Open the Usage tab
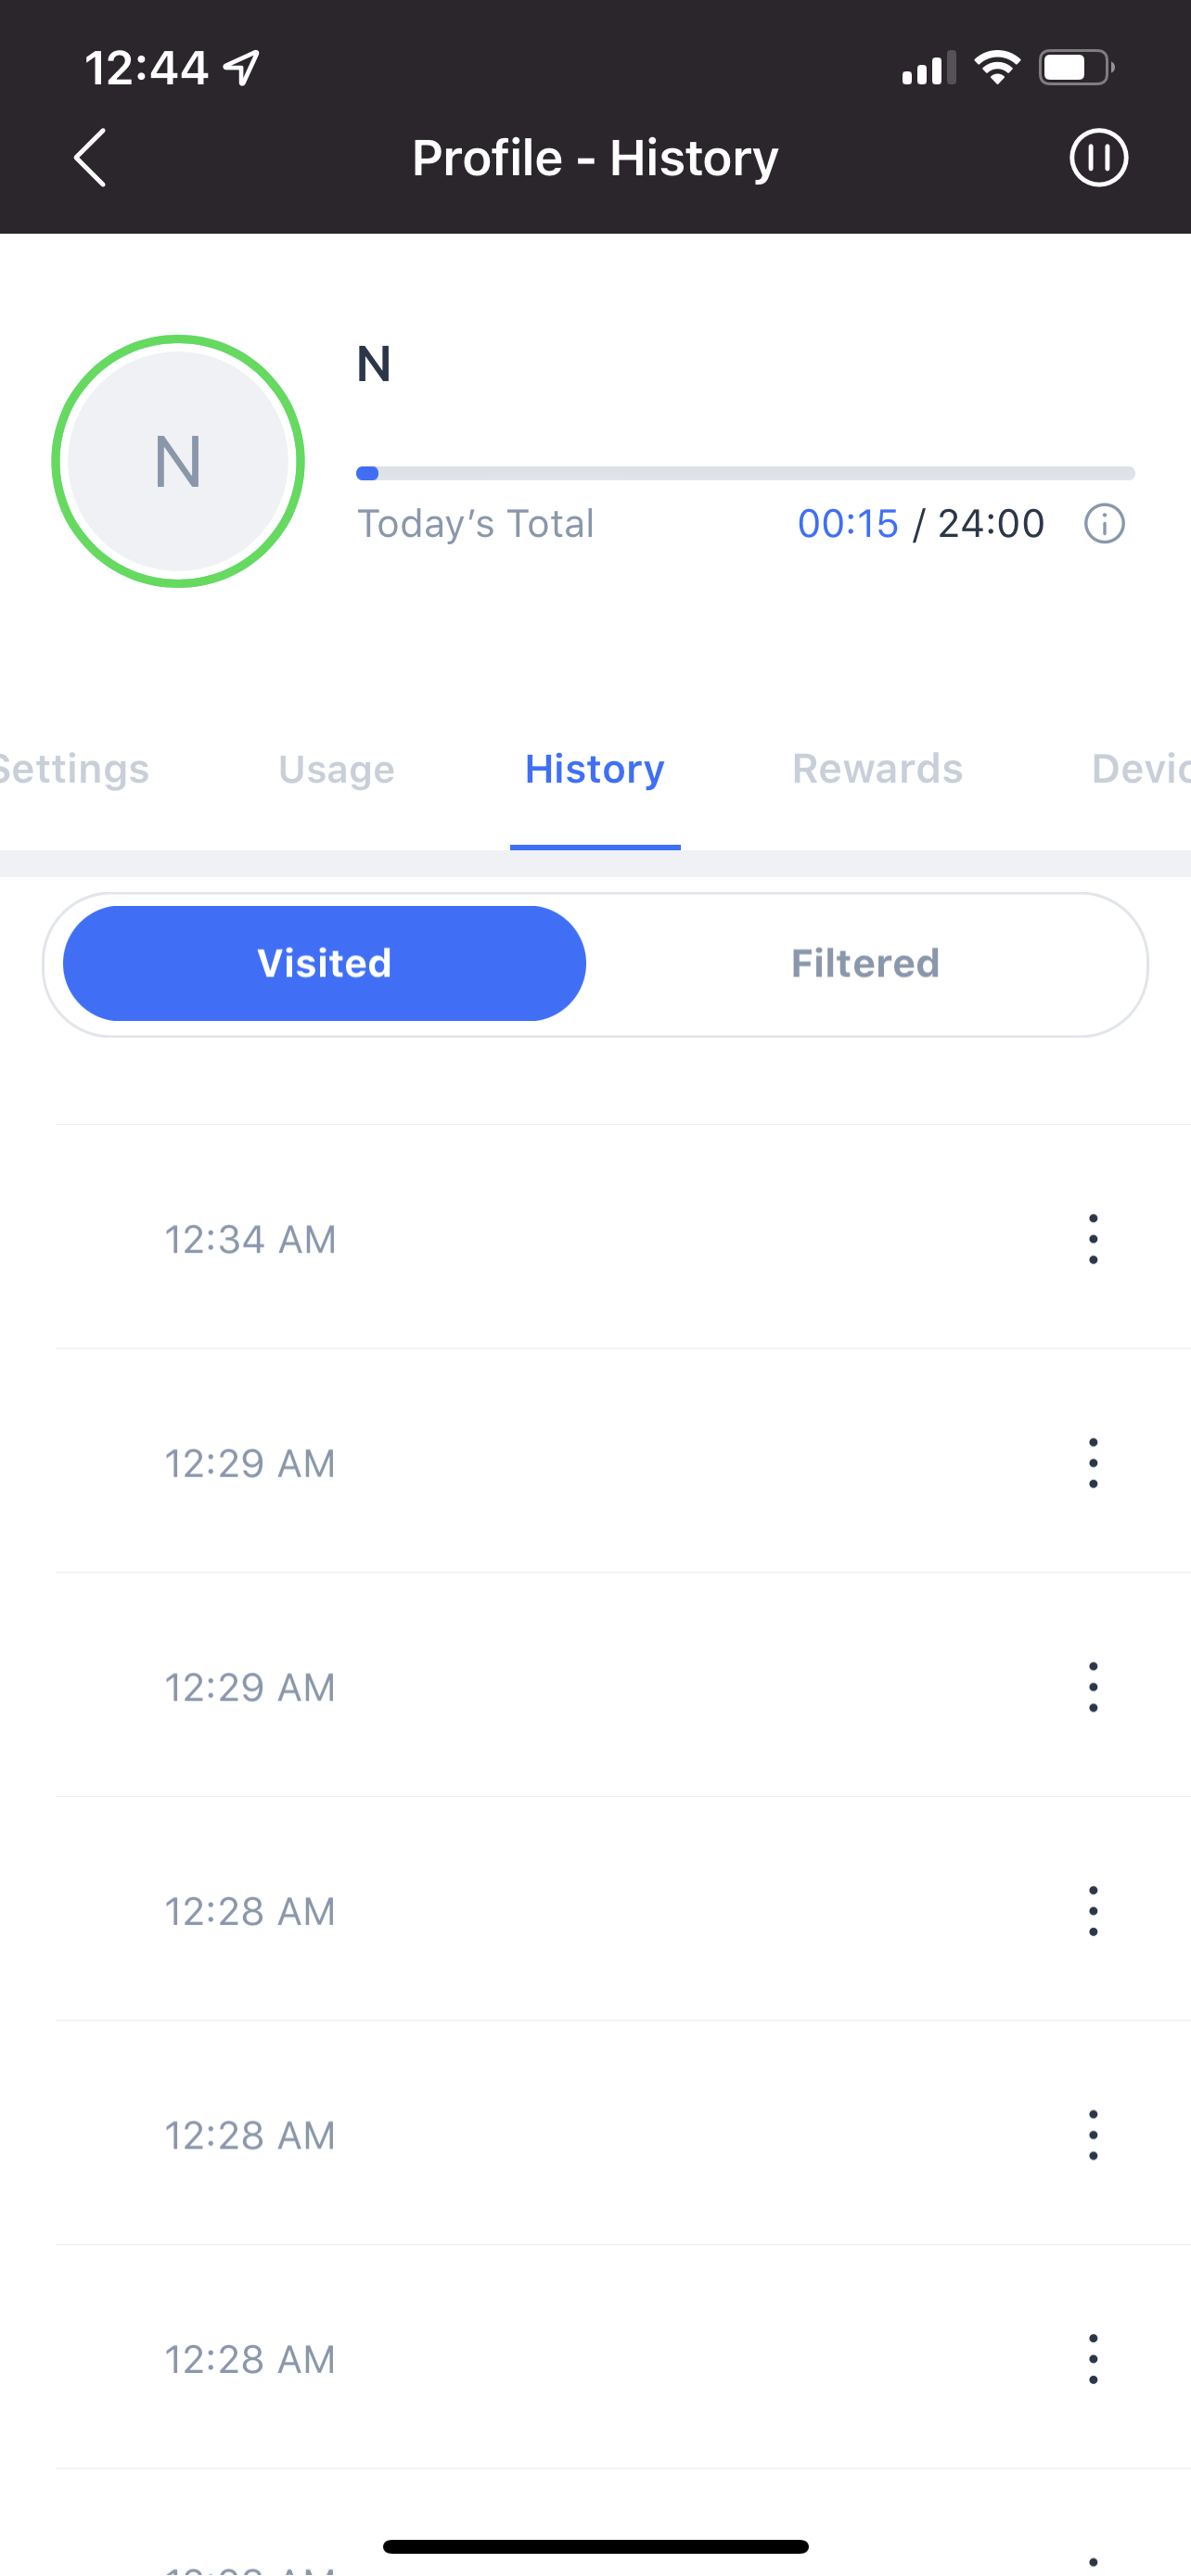Screen dimensions: 1191x2576 pyautogui.click(x=336, y=769)
